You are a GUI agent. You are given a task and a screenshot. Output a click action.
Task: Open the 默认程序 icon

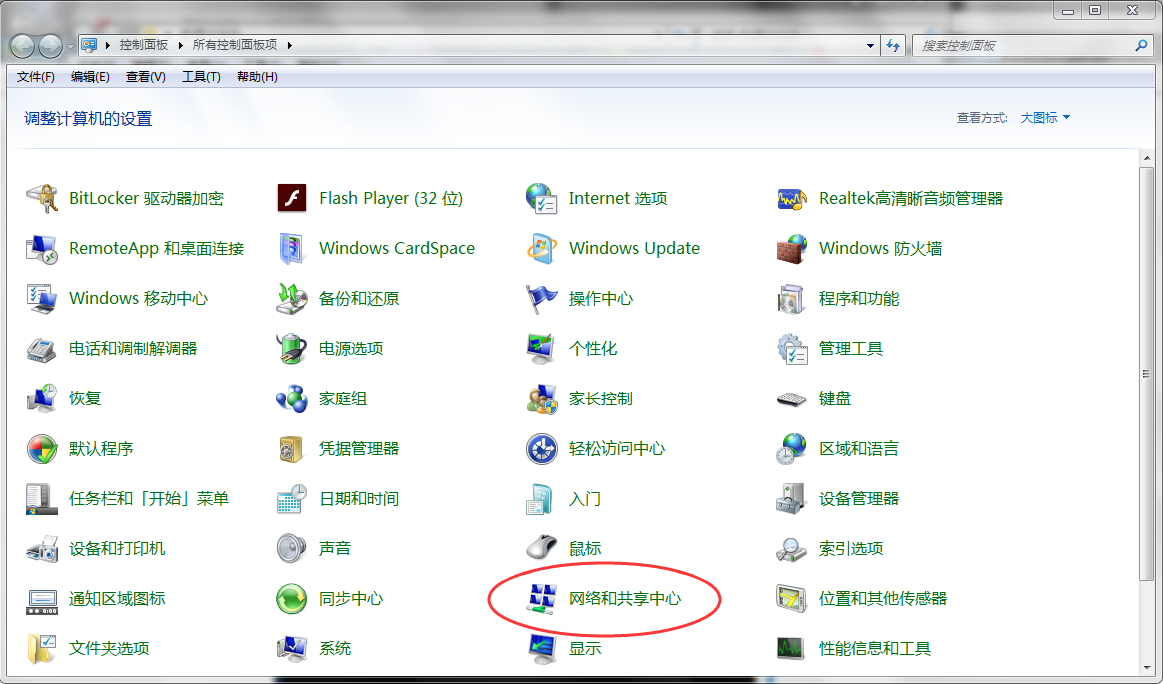[x=42, y=449]
